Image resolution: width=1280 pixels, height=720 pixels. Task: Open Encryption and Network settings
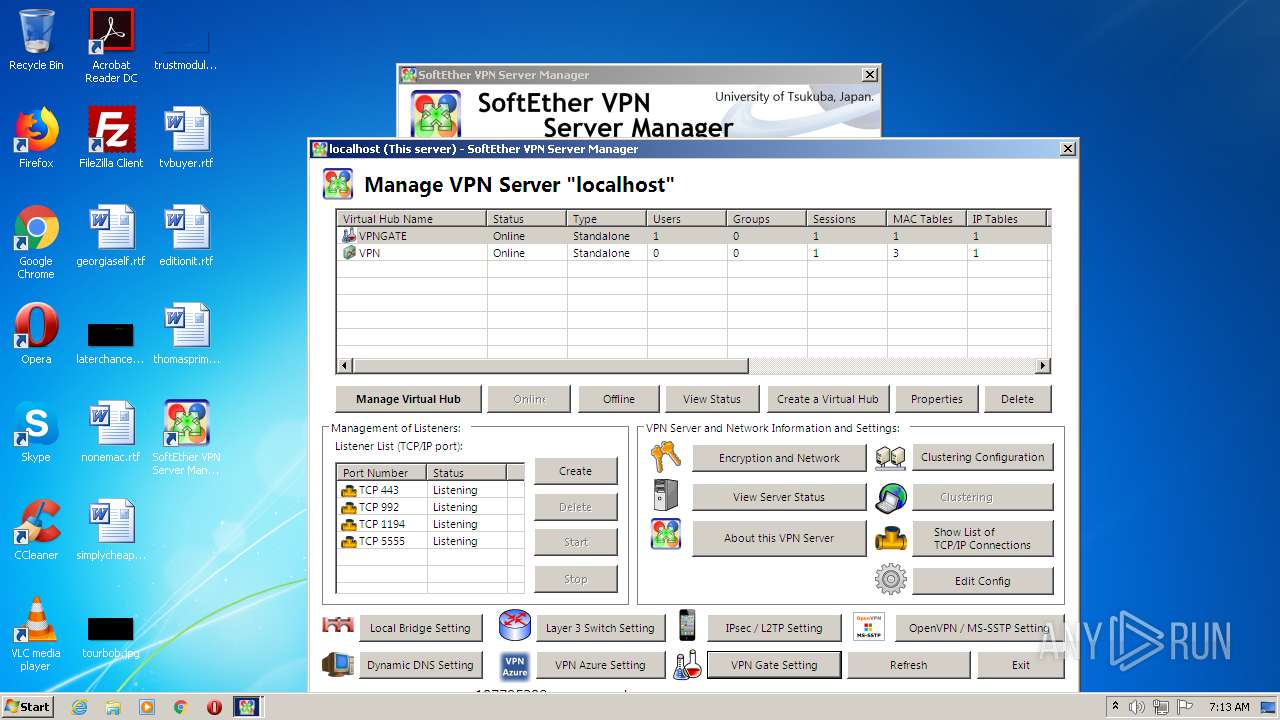(779, 458)
